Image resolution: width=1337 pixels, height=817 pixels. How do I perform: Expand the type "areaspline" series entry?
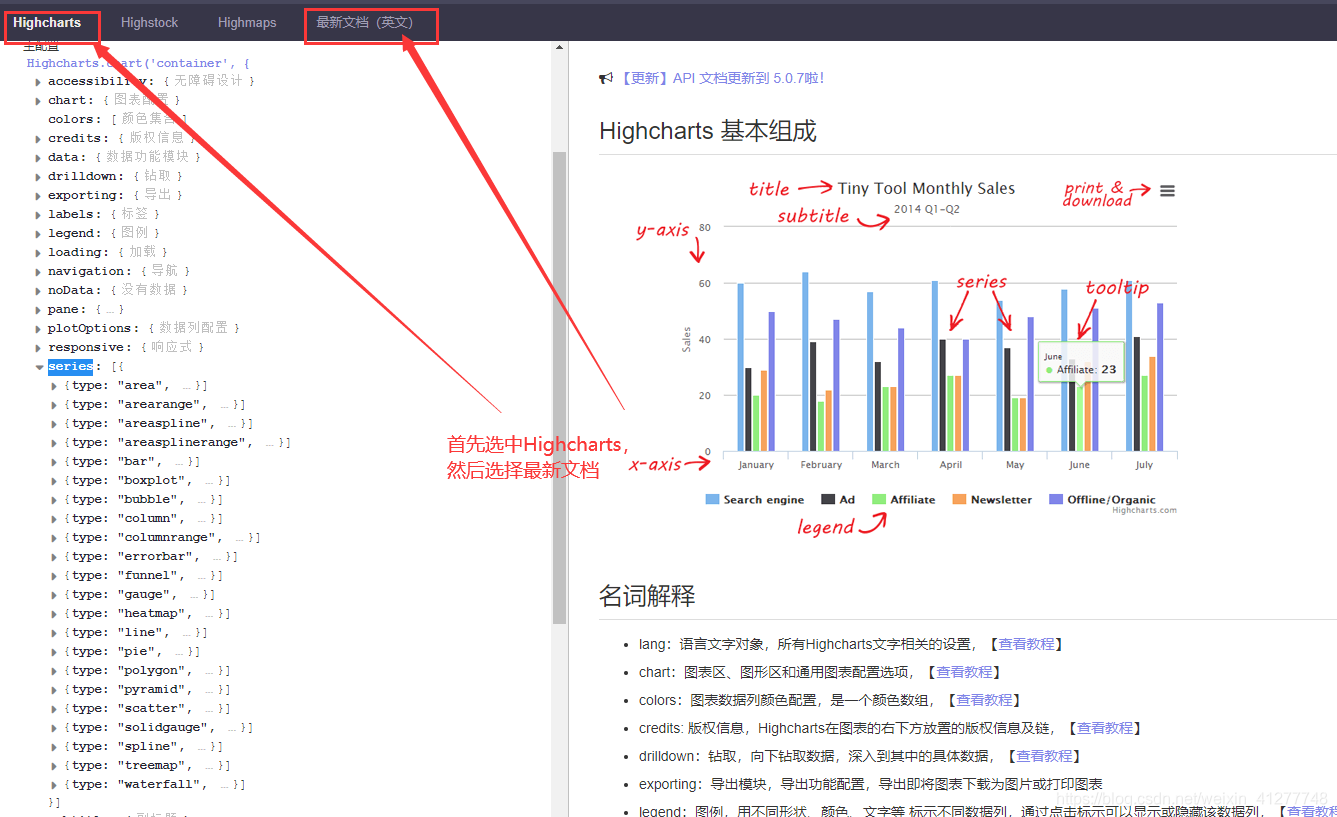(54, 424)
